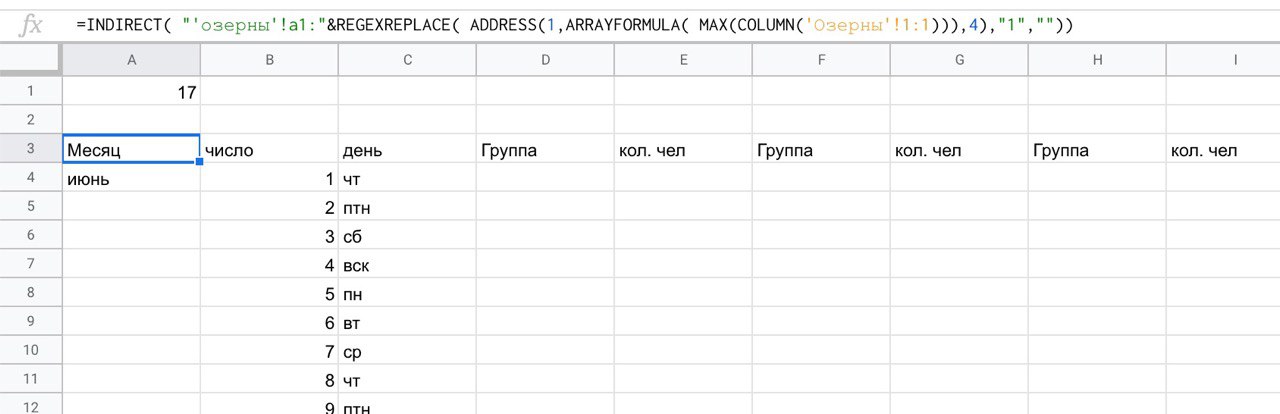
Task: Click 'Группа' cell in column D
Action: click(x=545, y=149)
